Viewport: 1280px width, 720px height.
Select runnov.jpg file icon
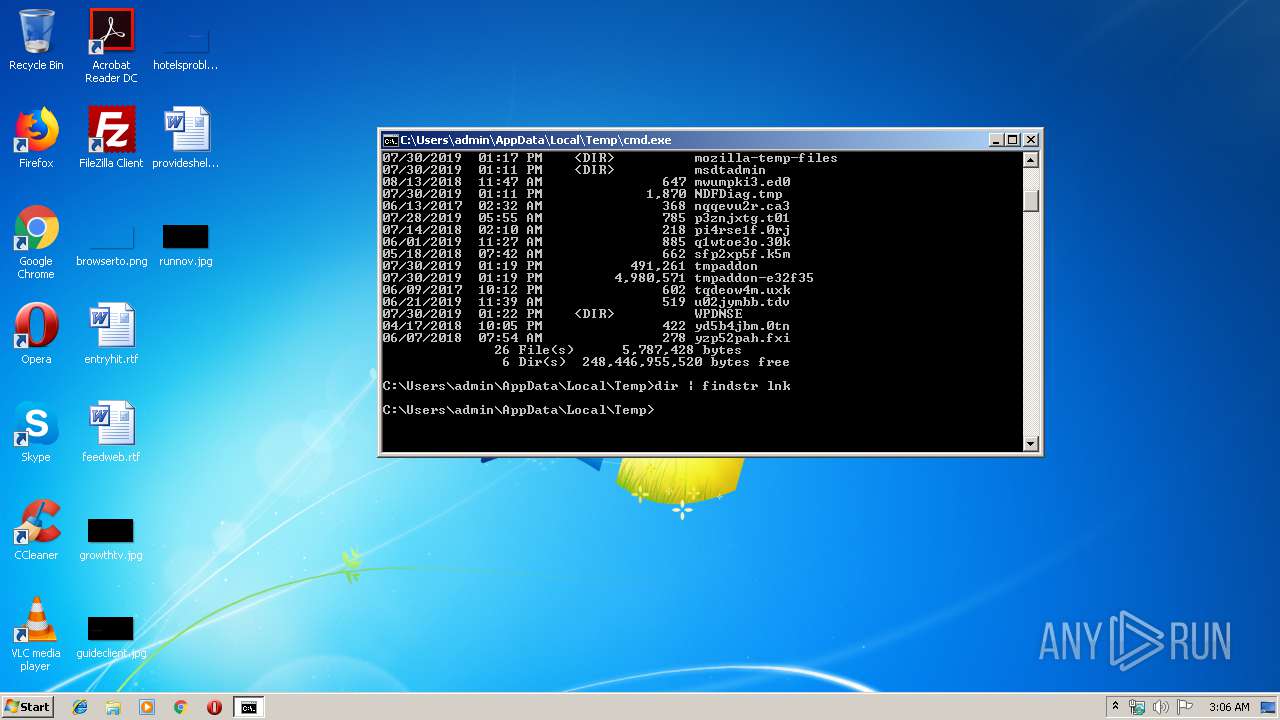pos(186,245)
